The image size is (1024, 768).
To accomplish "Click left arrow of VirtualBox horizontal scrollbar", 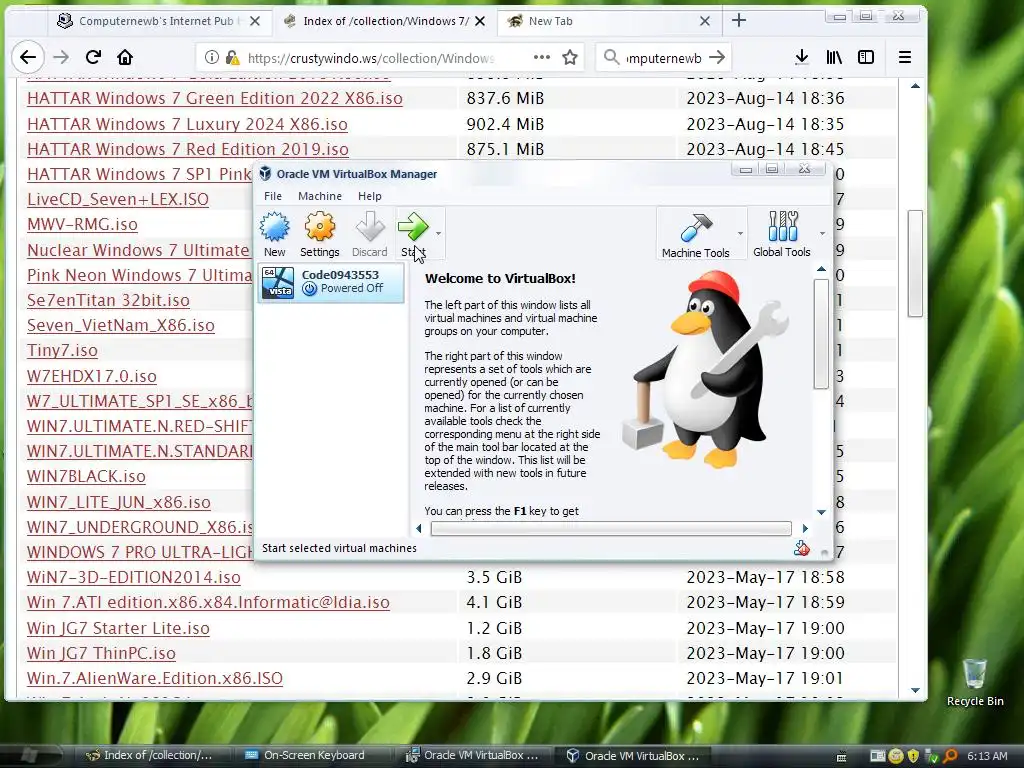I will click(419, 528).
